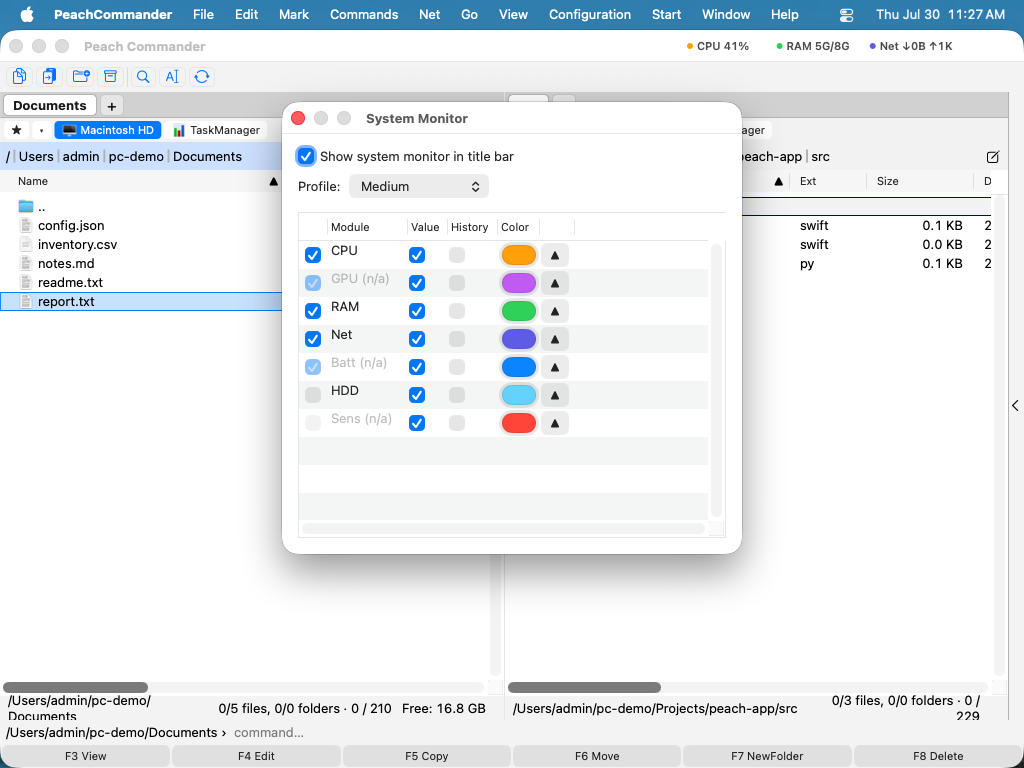1024x768 pixels.
Task: Click the orange CPU color swatch
Action: pyautogui.click(x=519, y=255)
